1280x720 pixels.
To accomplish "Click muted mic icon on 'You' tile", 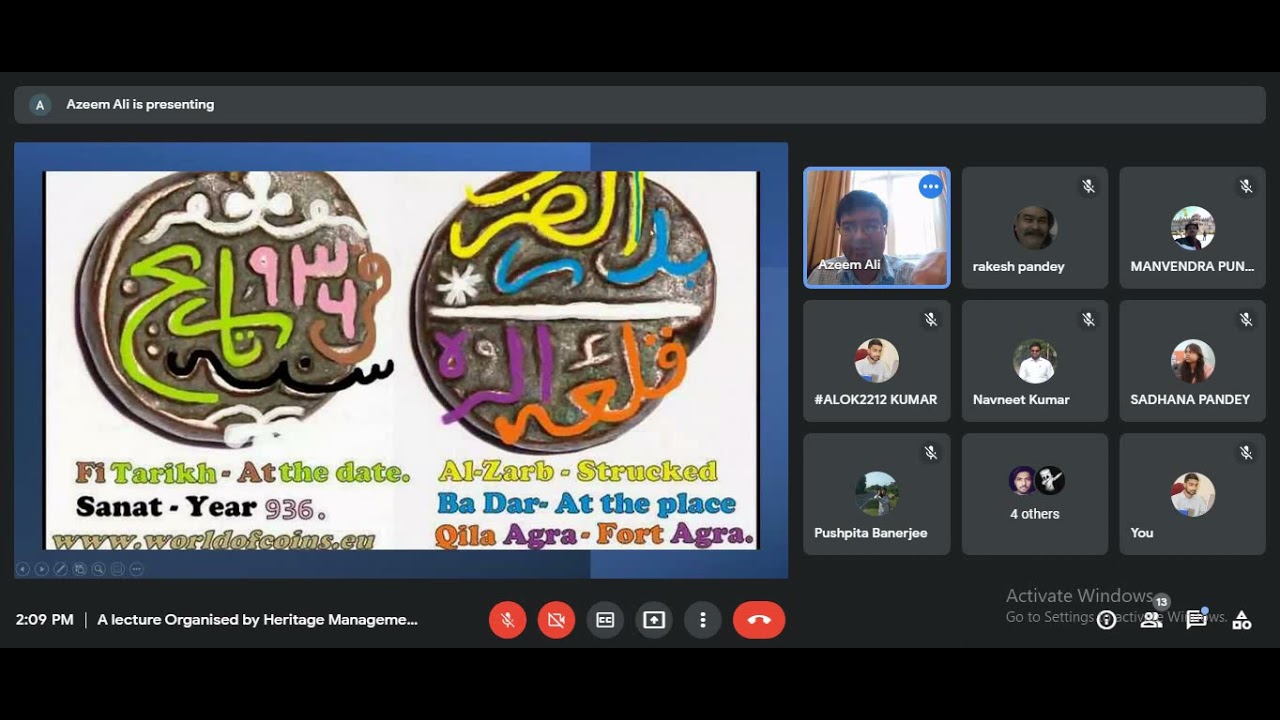I will (1246, 452).
